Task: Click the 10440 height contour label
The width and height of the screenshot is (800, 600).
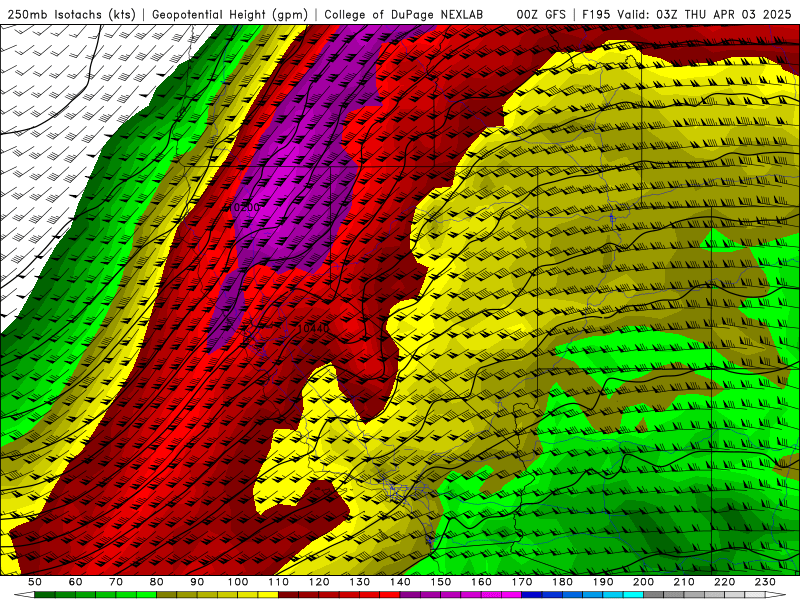Action: [312, 329]
